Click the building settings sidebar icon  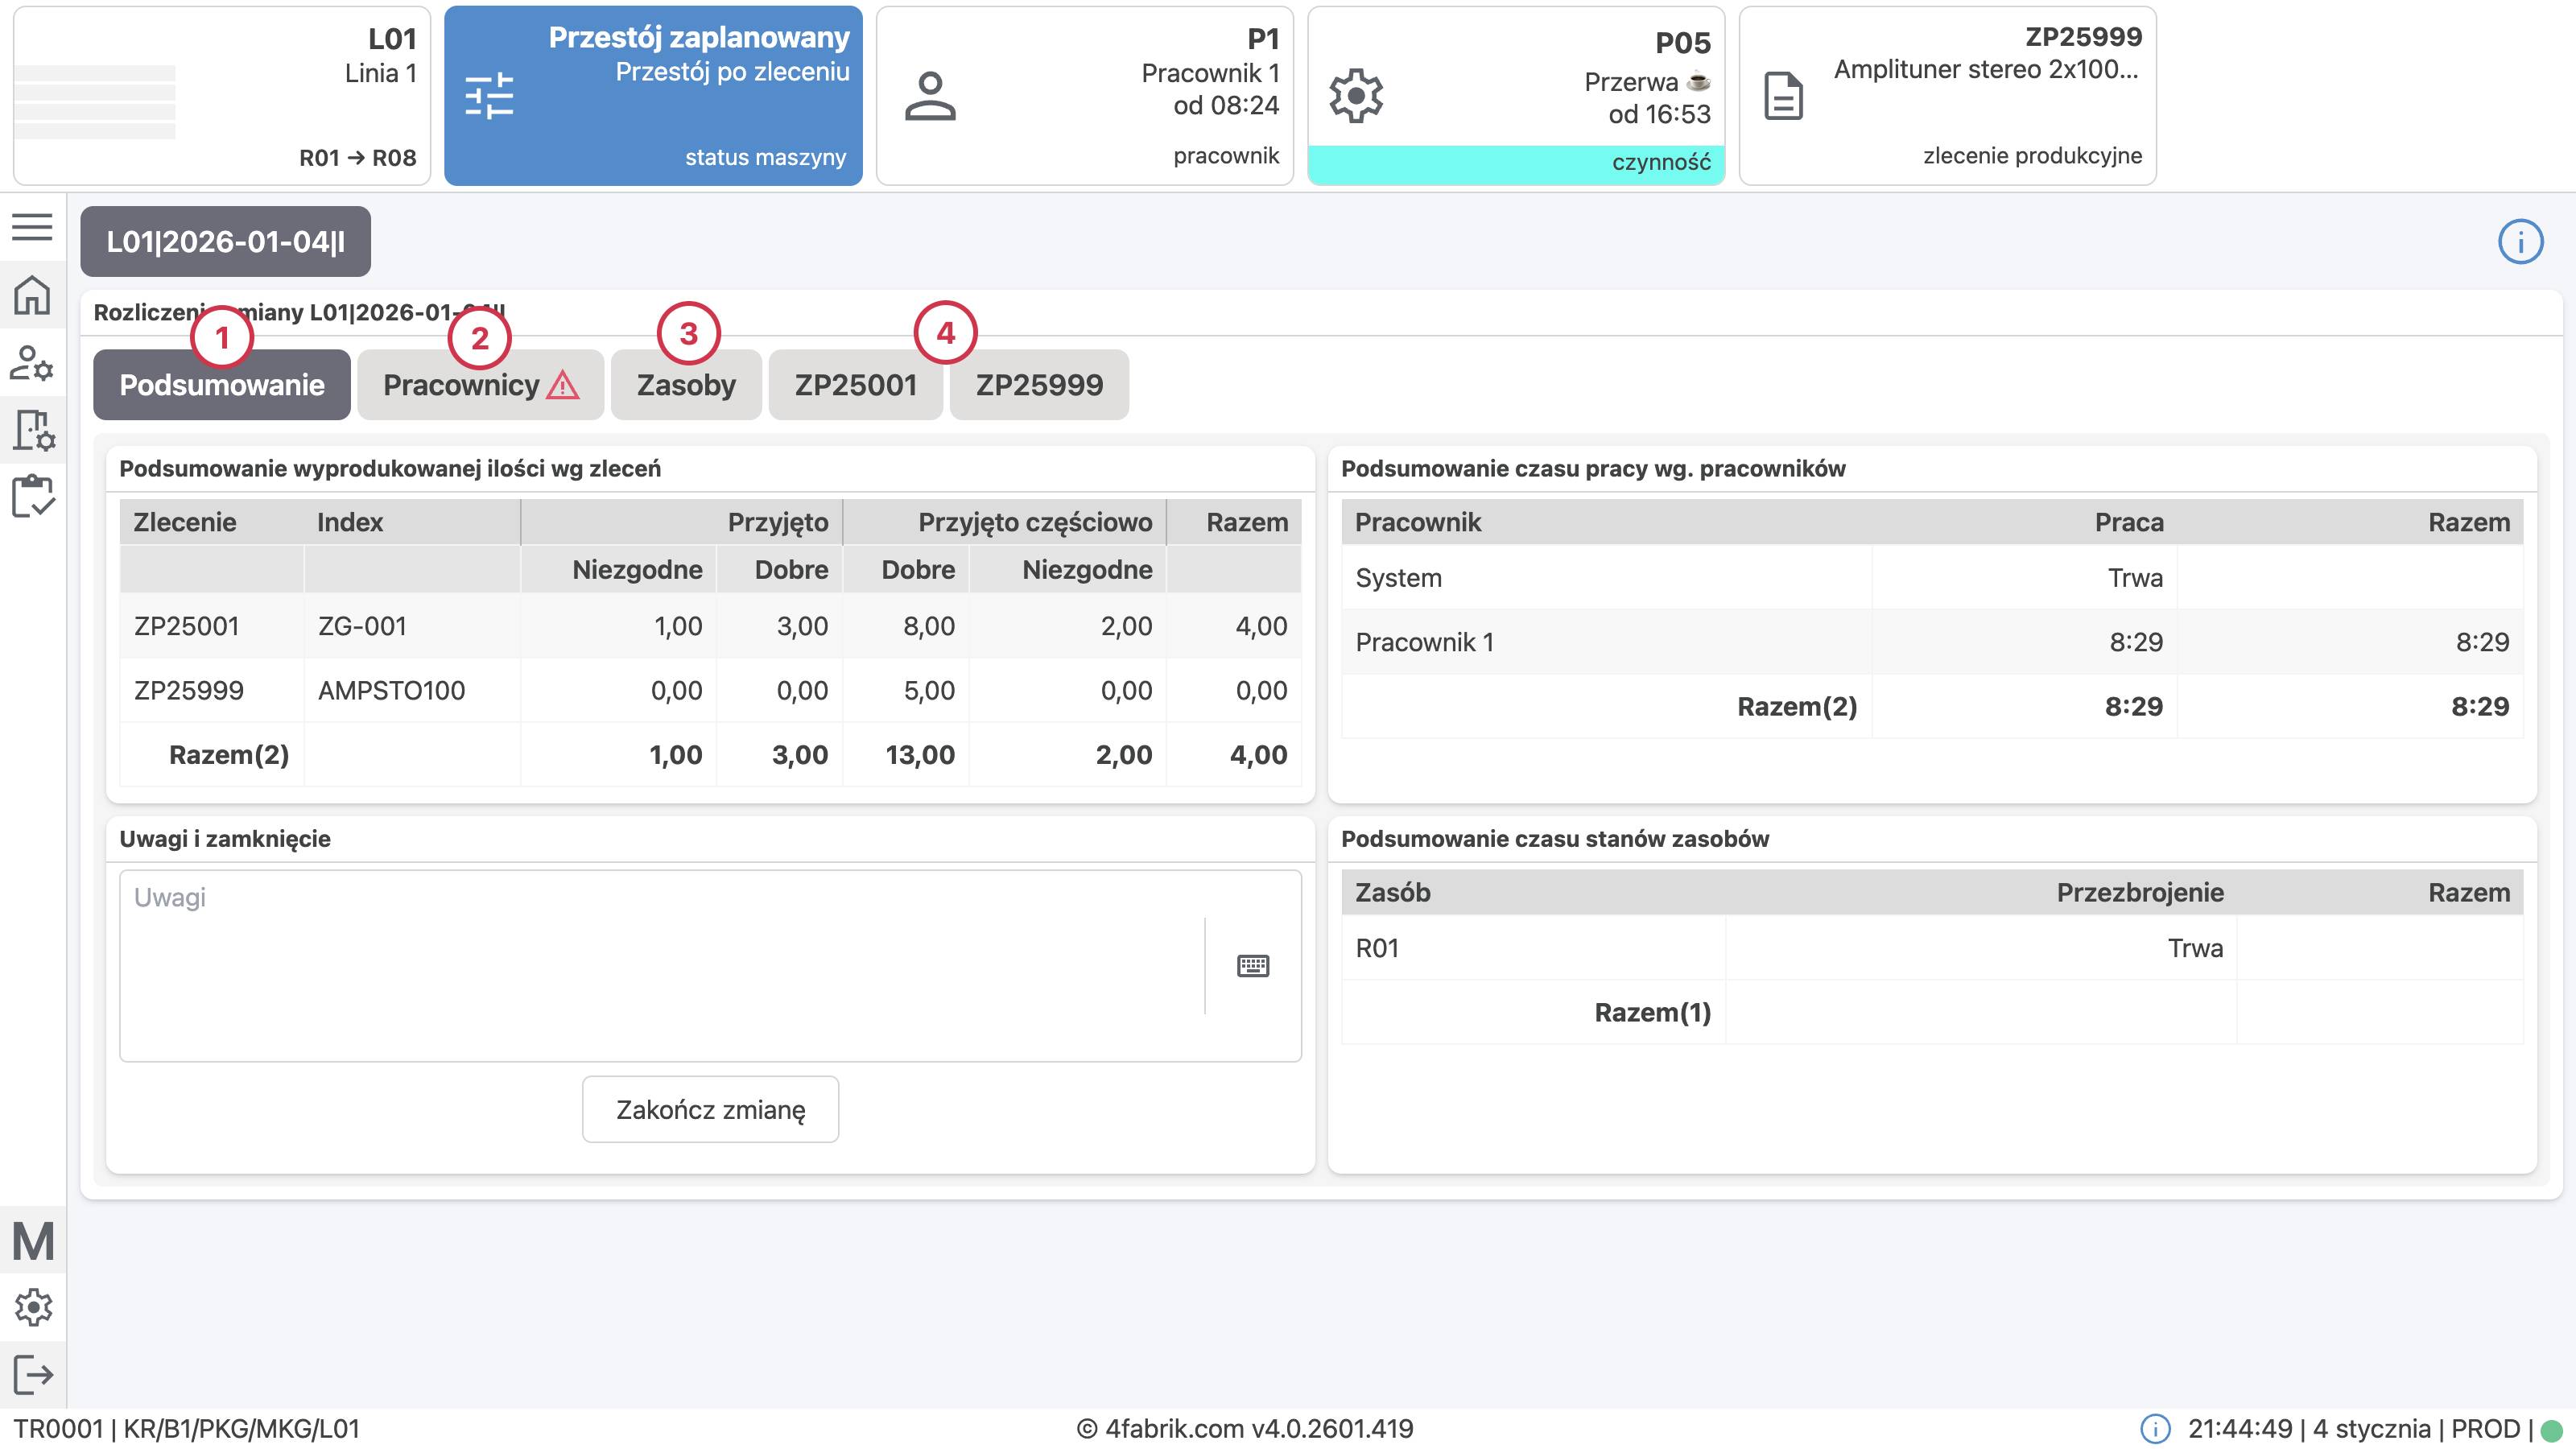32,430
